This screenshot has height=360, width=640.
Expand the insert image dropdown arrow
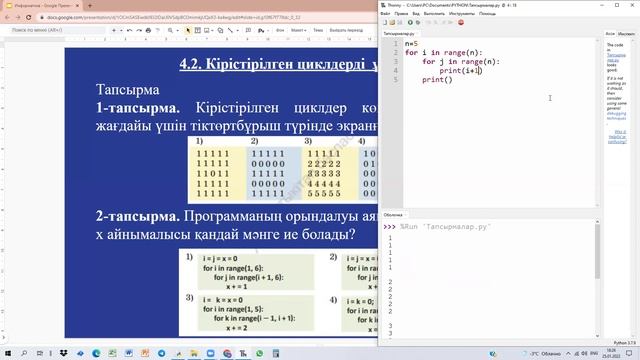213,30
